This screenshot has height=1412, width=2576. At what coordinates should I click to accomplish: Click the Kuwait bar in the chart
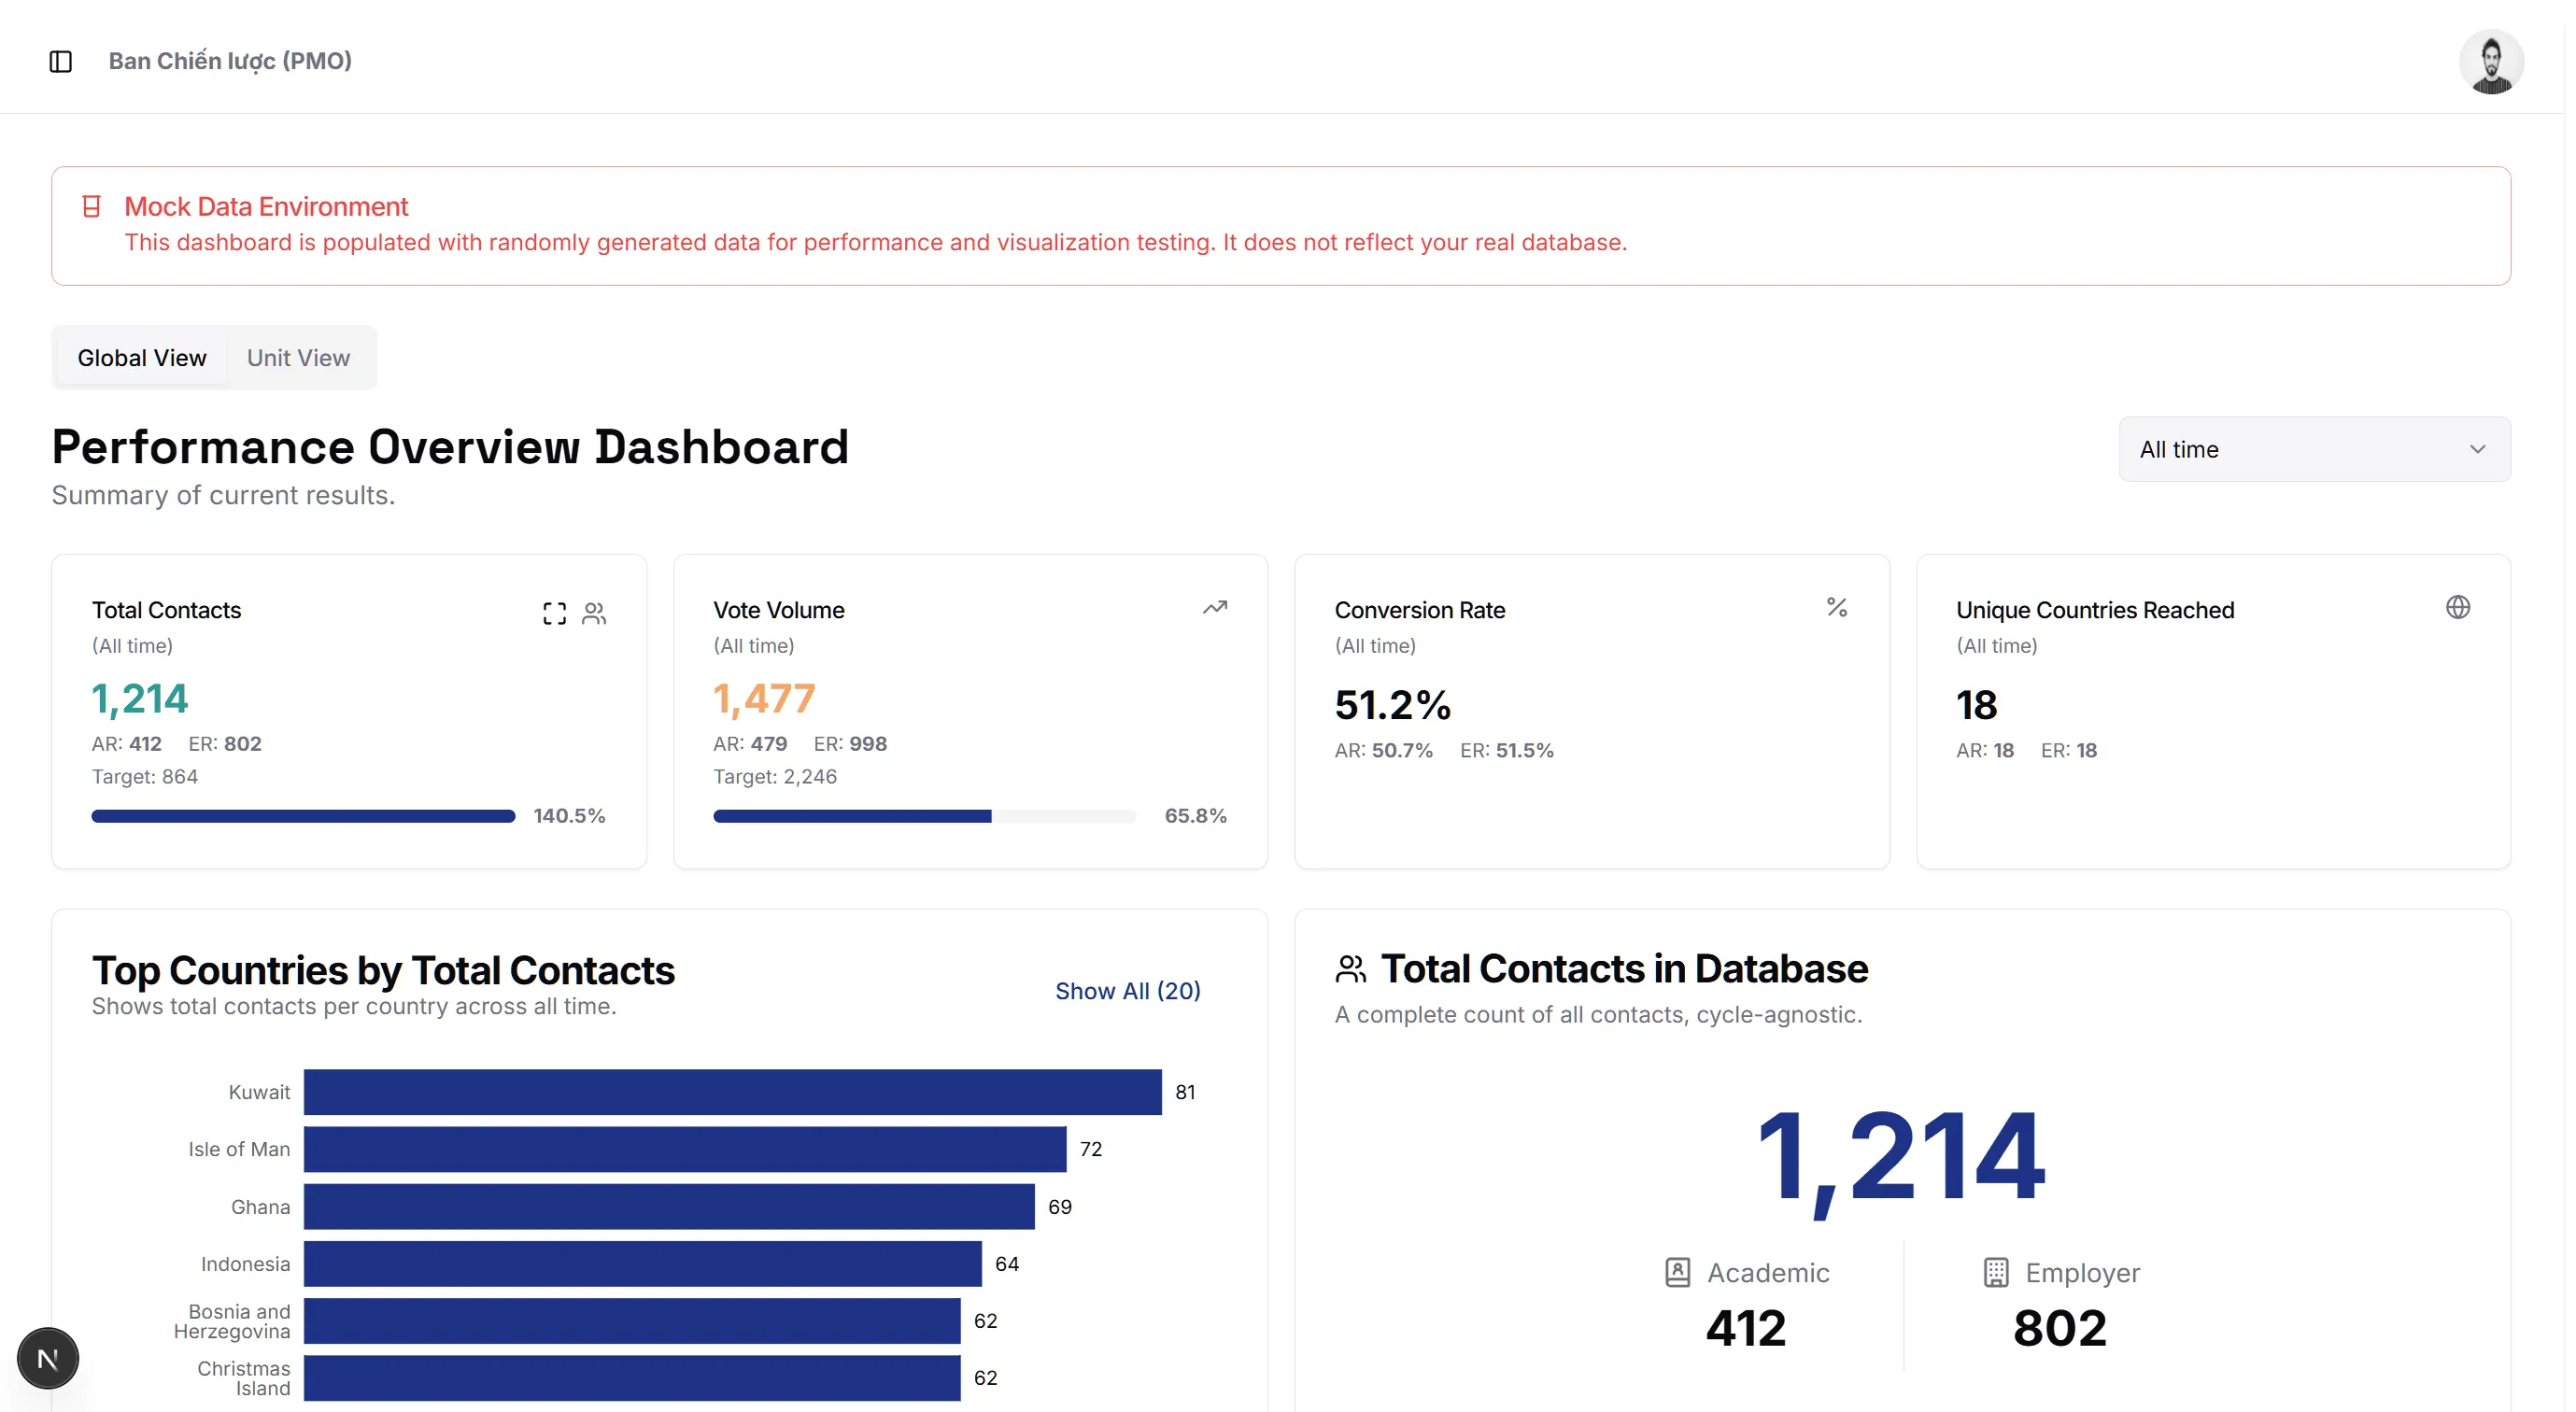[x=733, y=1092]
